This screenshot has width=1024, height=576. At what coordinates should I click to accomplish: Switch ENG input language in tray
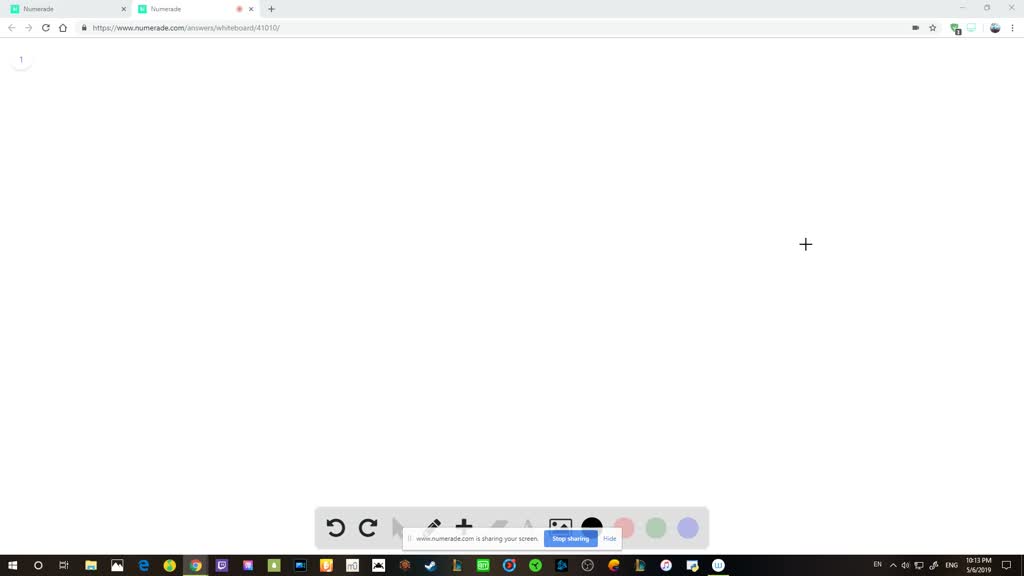pyautogui.click(x=952, y=566)
